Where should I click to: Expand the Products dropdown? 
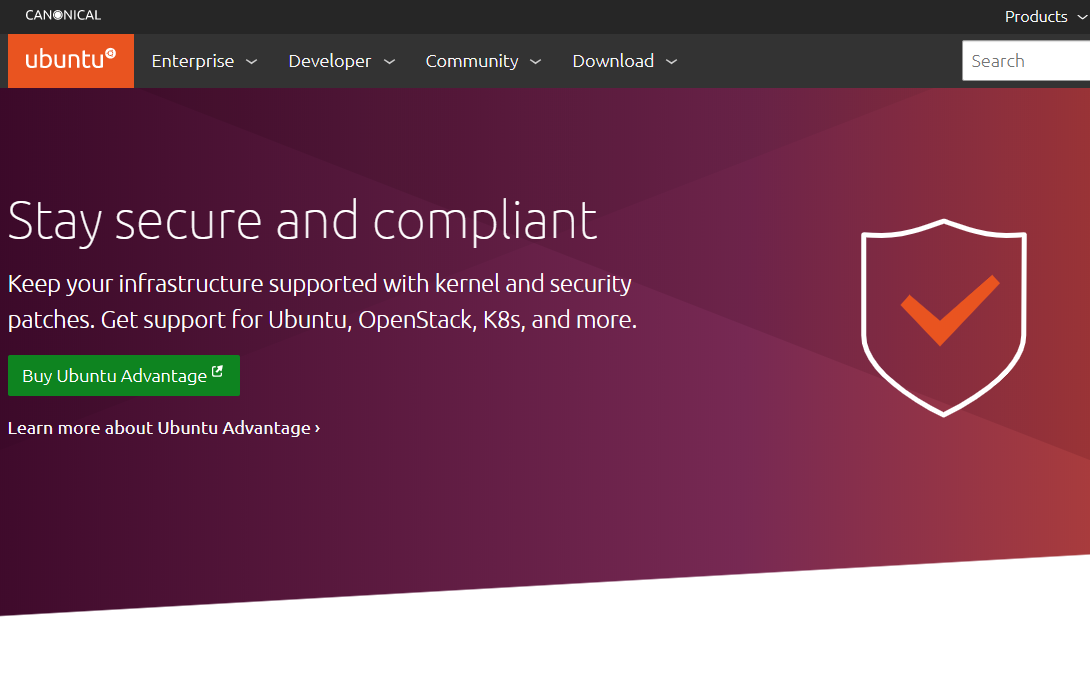pos(1046,17)
